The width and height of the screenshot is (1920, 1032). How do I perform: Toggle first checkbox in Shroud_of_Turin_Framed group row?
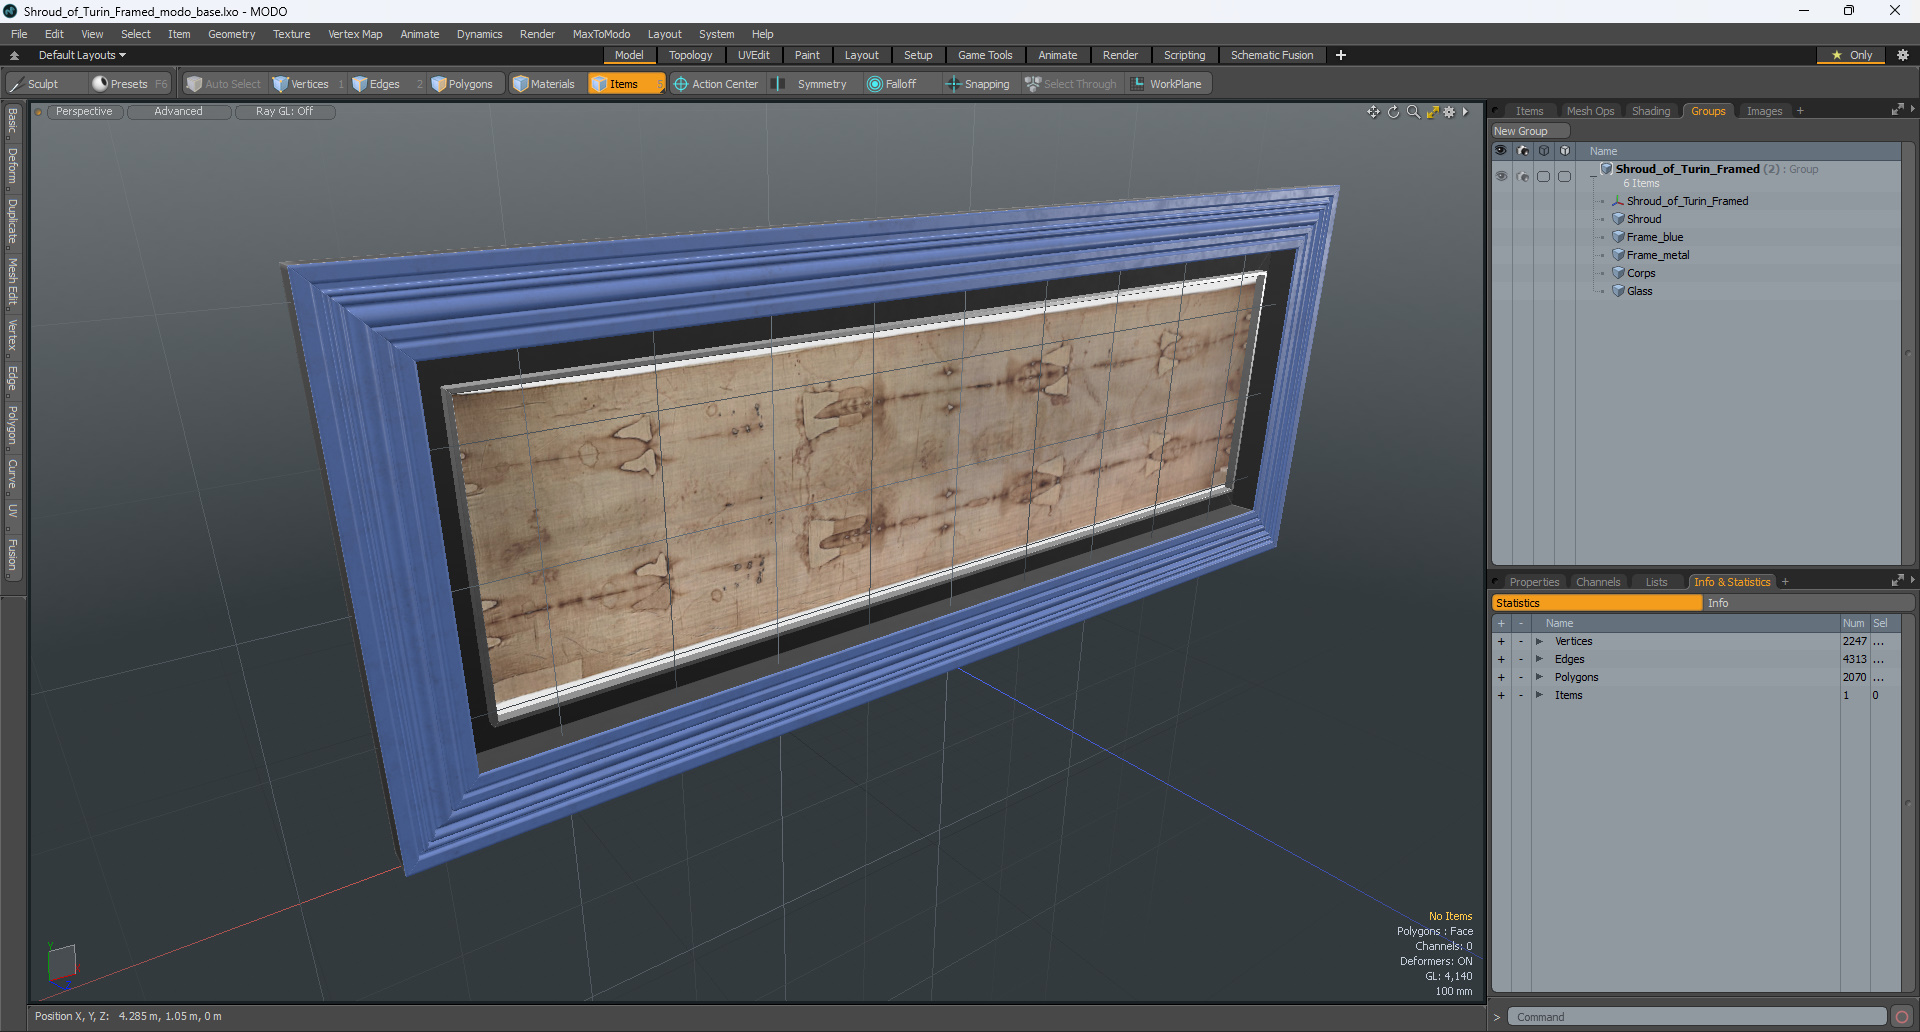pos(1543,176)
